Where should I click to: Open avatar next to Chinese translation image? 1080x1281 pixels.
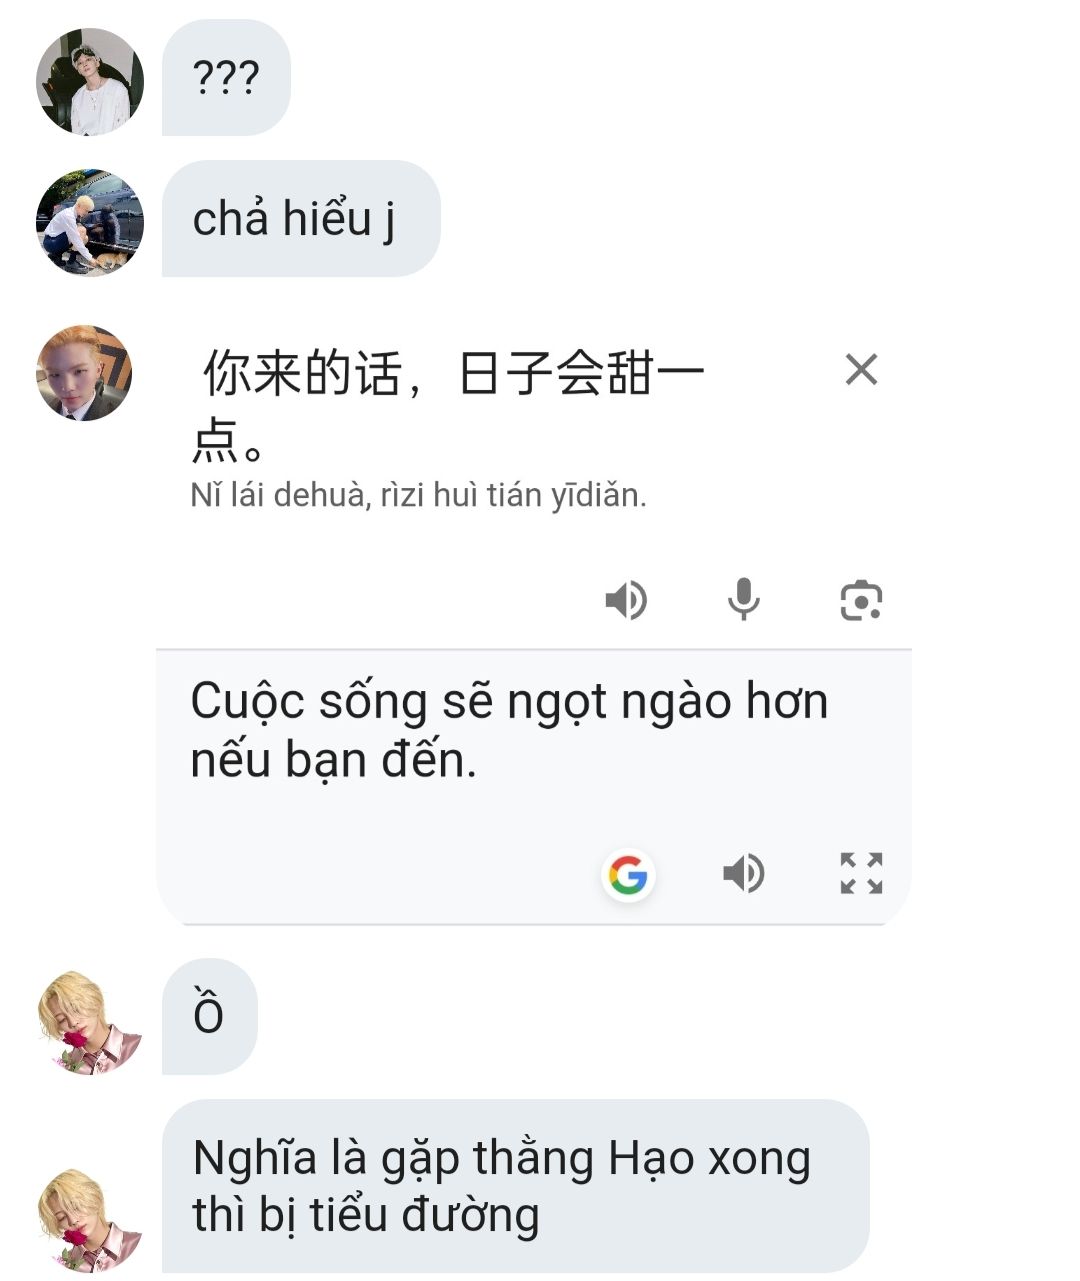[x=85, y=372]
